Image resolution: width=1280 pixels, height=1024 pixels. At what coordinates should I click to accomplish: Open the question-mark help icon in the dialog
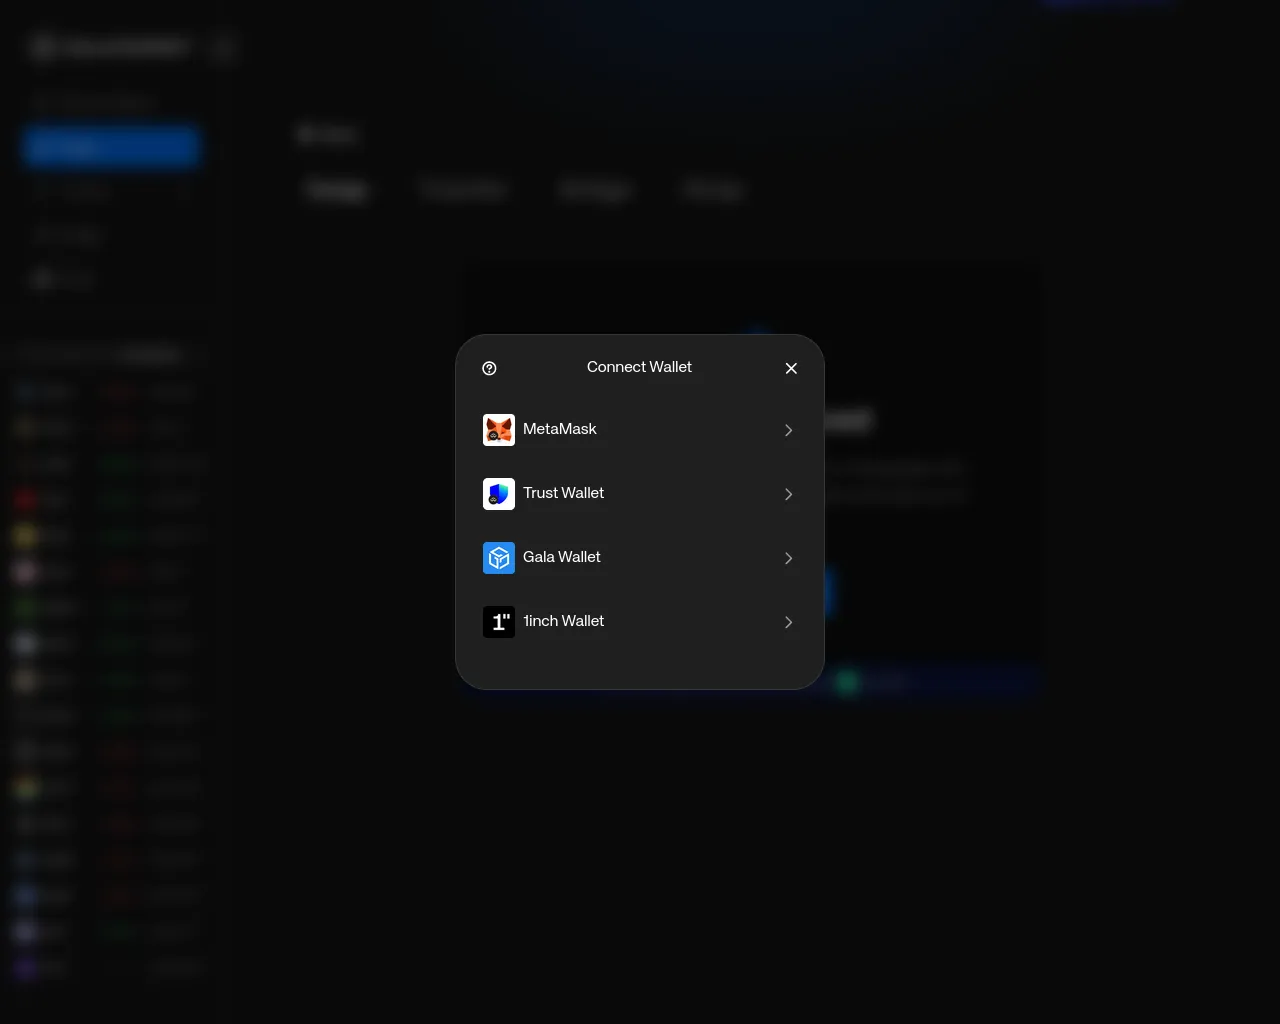point(489,368)
